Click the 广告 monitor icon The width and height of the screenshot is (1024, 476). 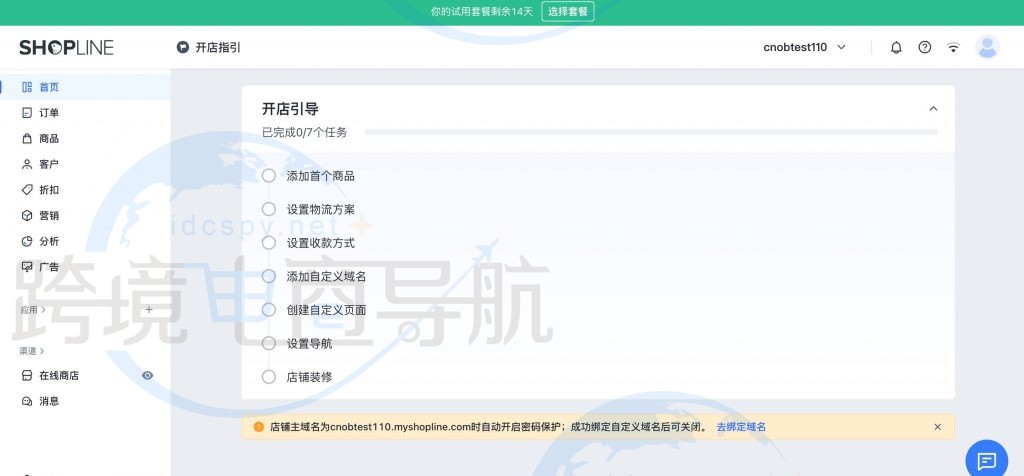coord(27,267)
